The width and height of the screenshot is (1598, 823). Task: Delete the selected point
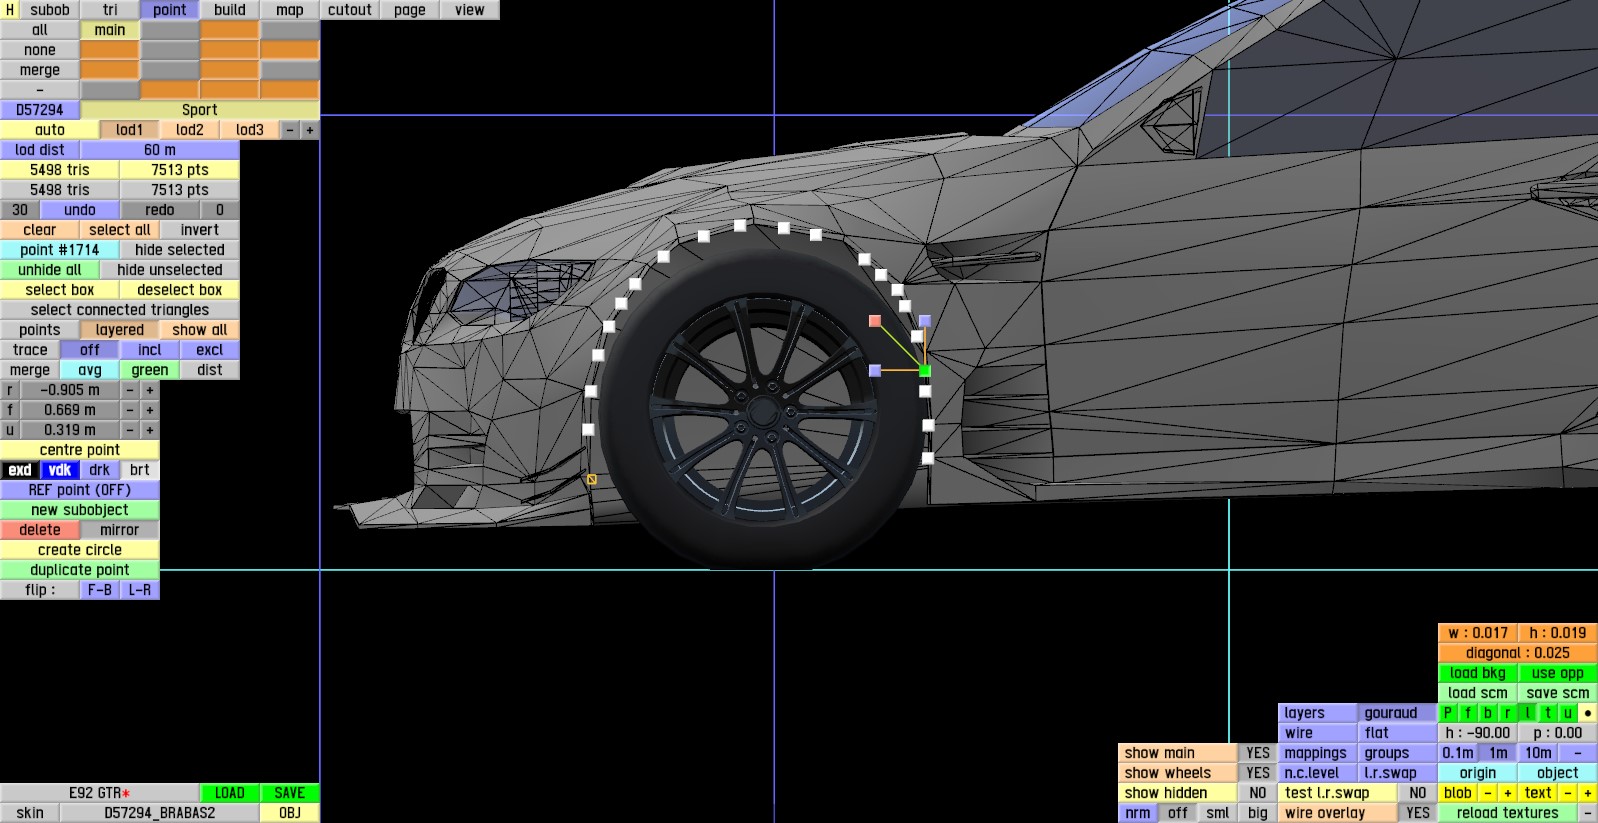click(x=40, y=530)
